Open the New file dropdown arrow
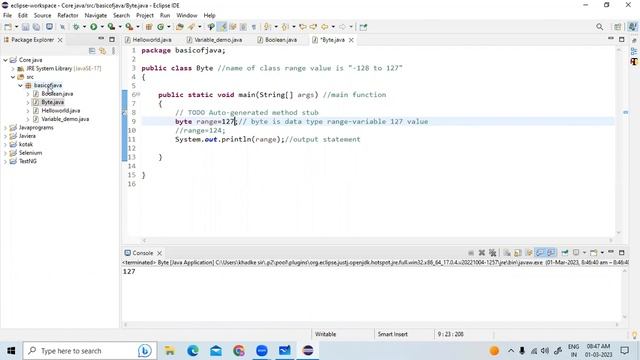640x360 pixels. pyautogui.click(x=16, y=27)
